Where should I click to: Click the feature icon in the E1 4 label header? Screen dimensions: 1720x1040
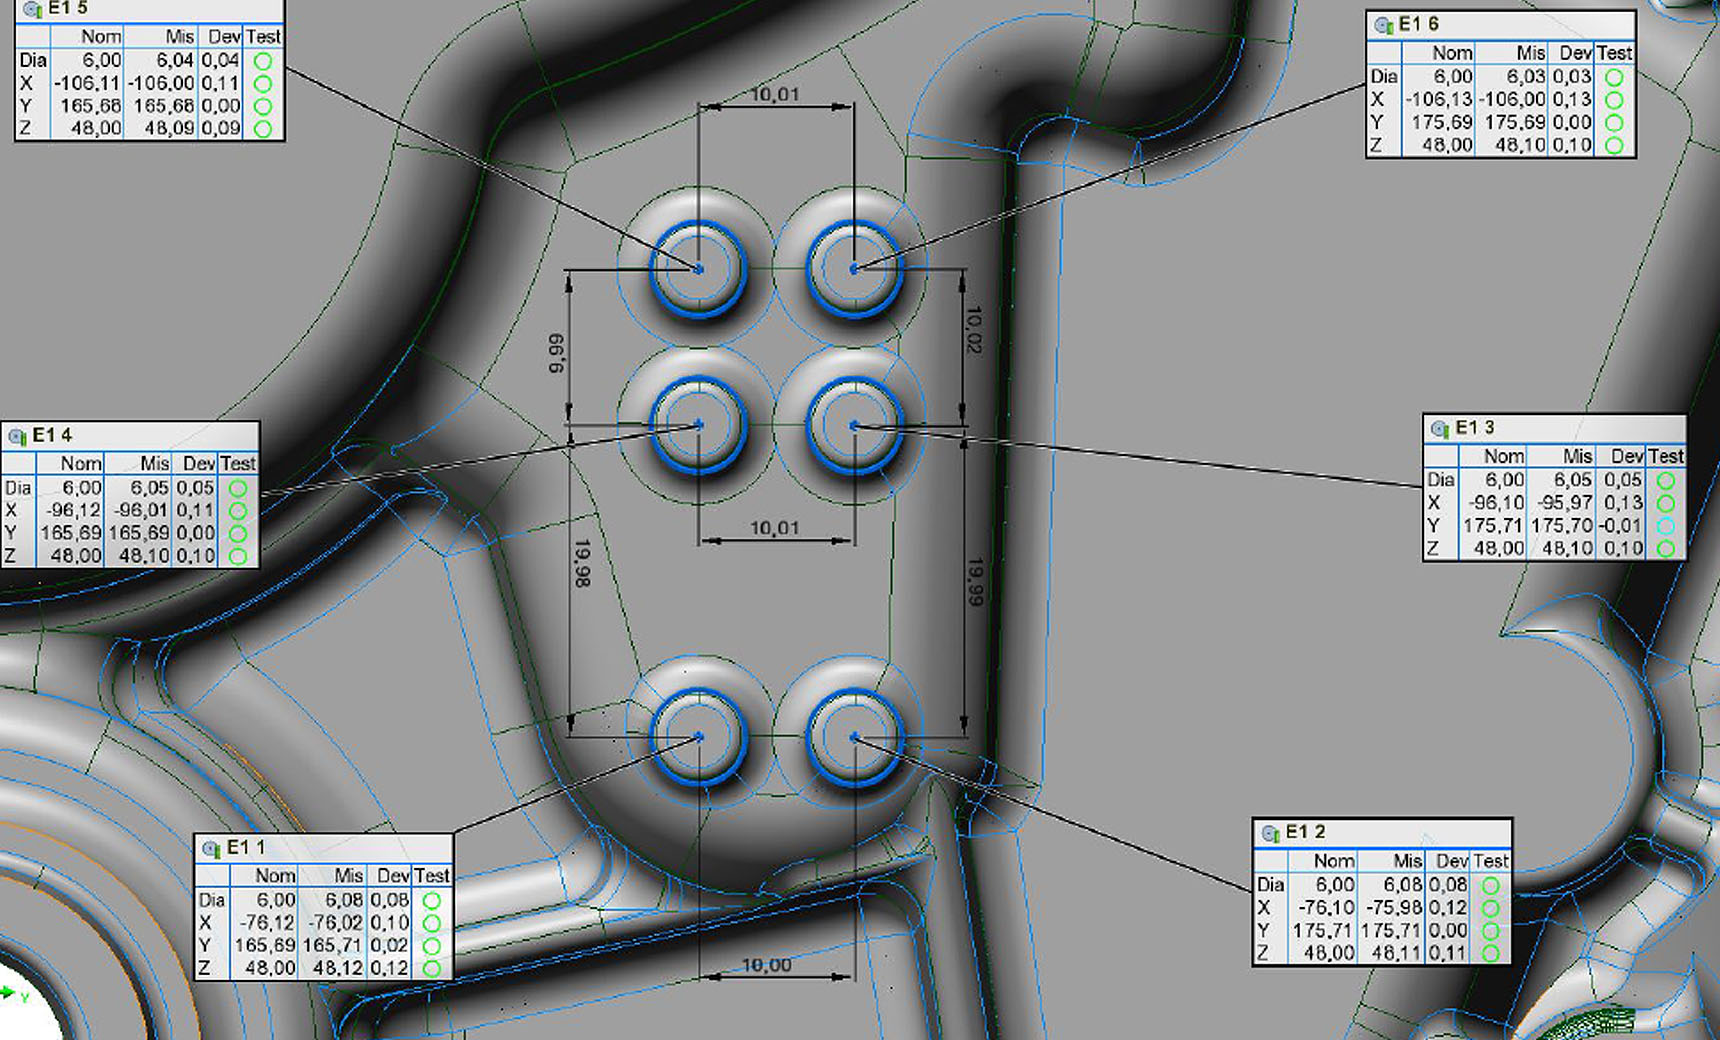tap(17, 436)
